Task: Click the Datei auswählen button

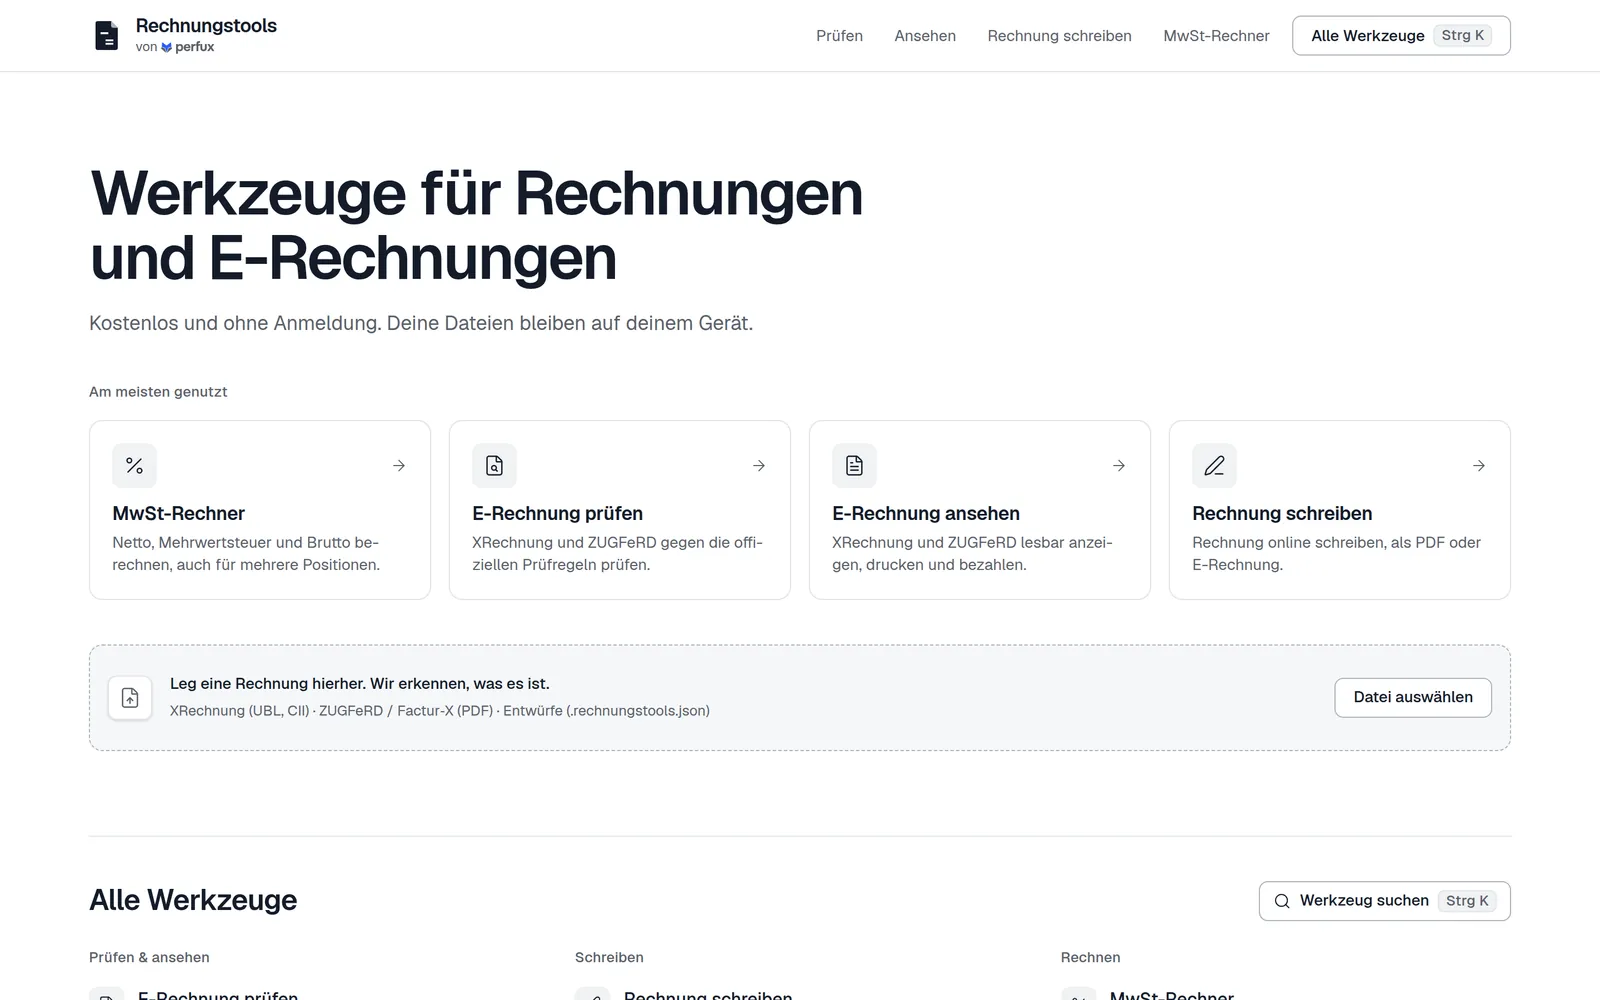Action: click(x=1413, y=697)
